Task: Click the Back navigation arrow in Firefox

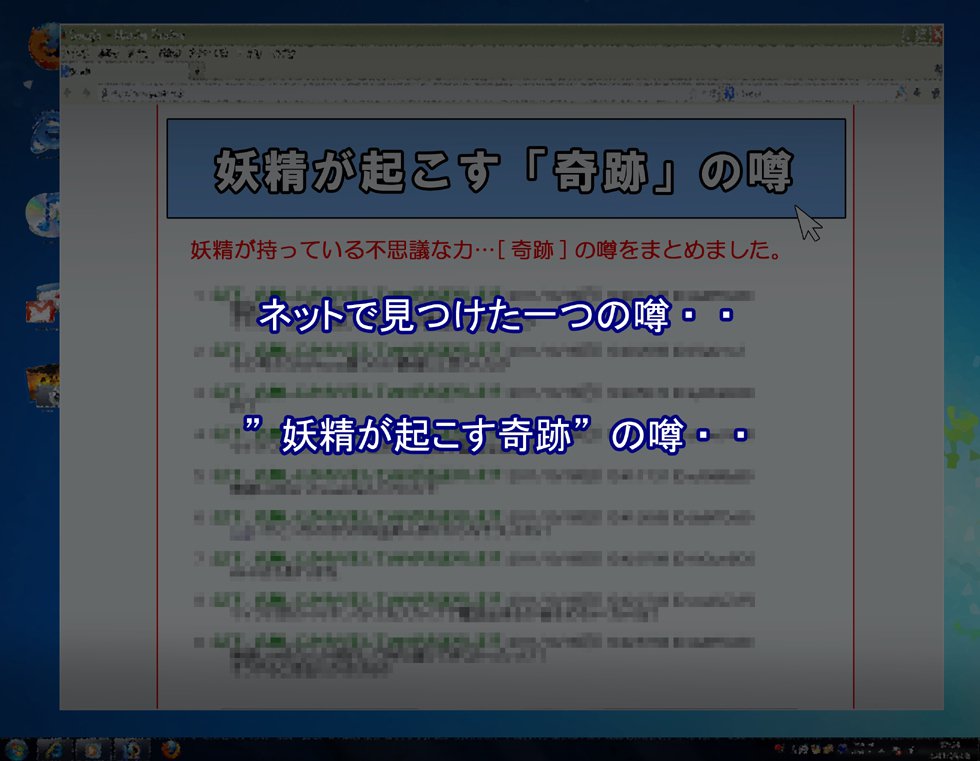Action: 68,93
